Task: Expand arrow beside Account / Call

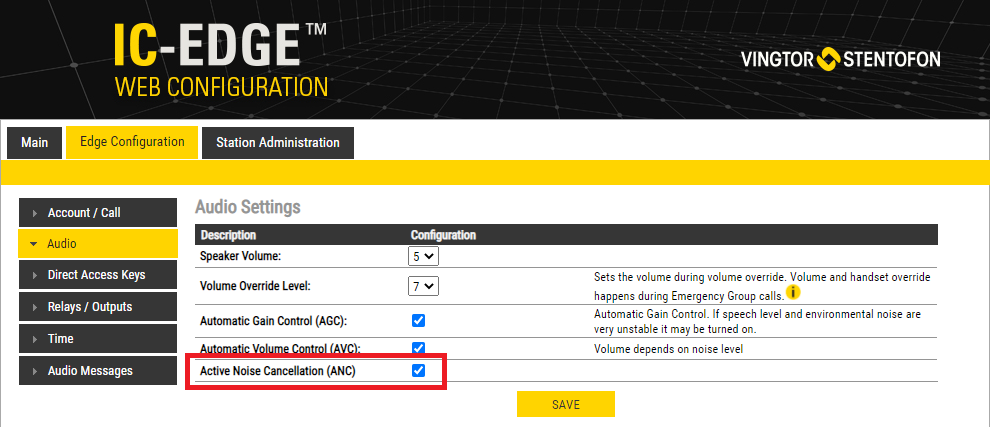Action: click(35, 214)
